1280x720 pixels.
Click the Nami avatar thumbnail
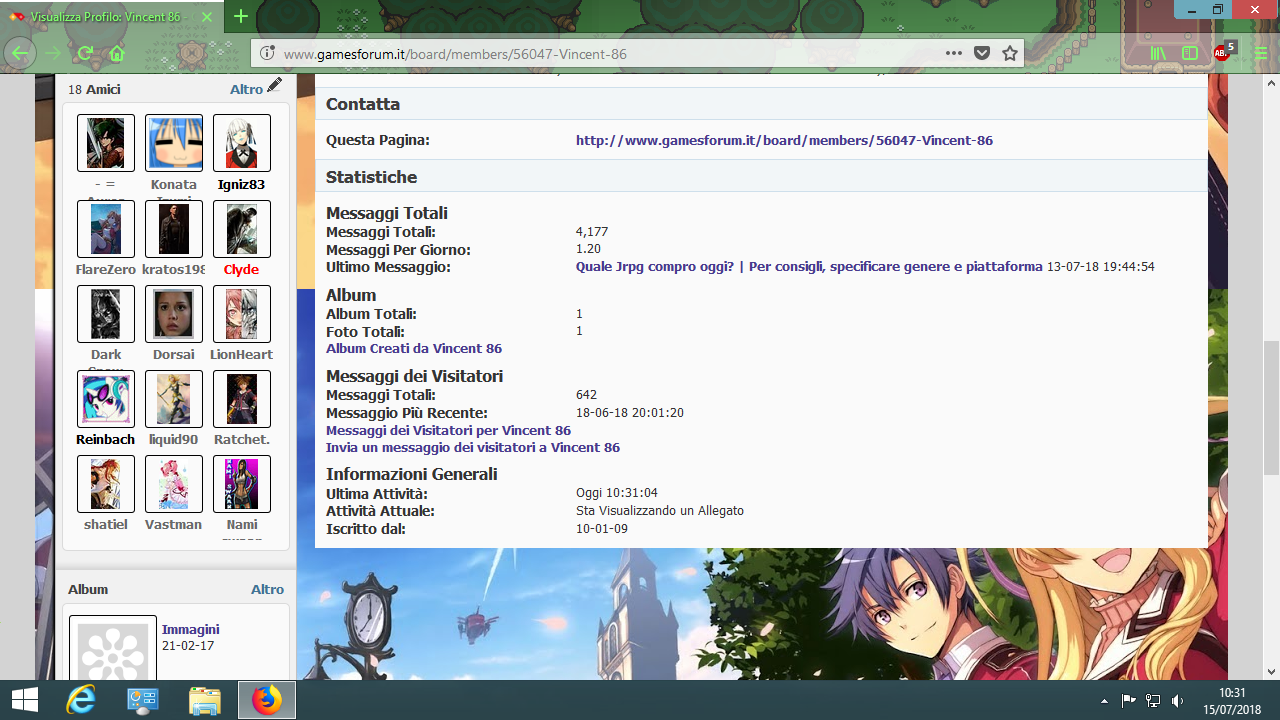click(x=242, y=484)
